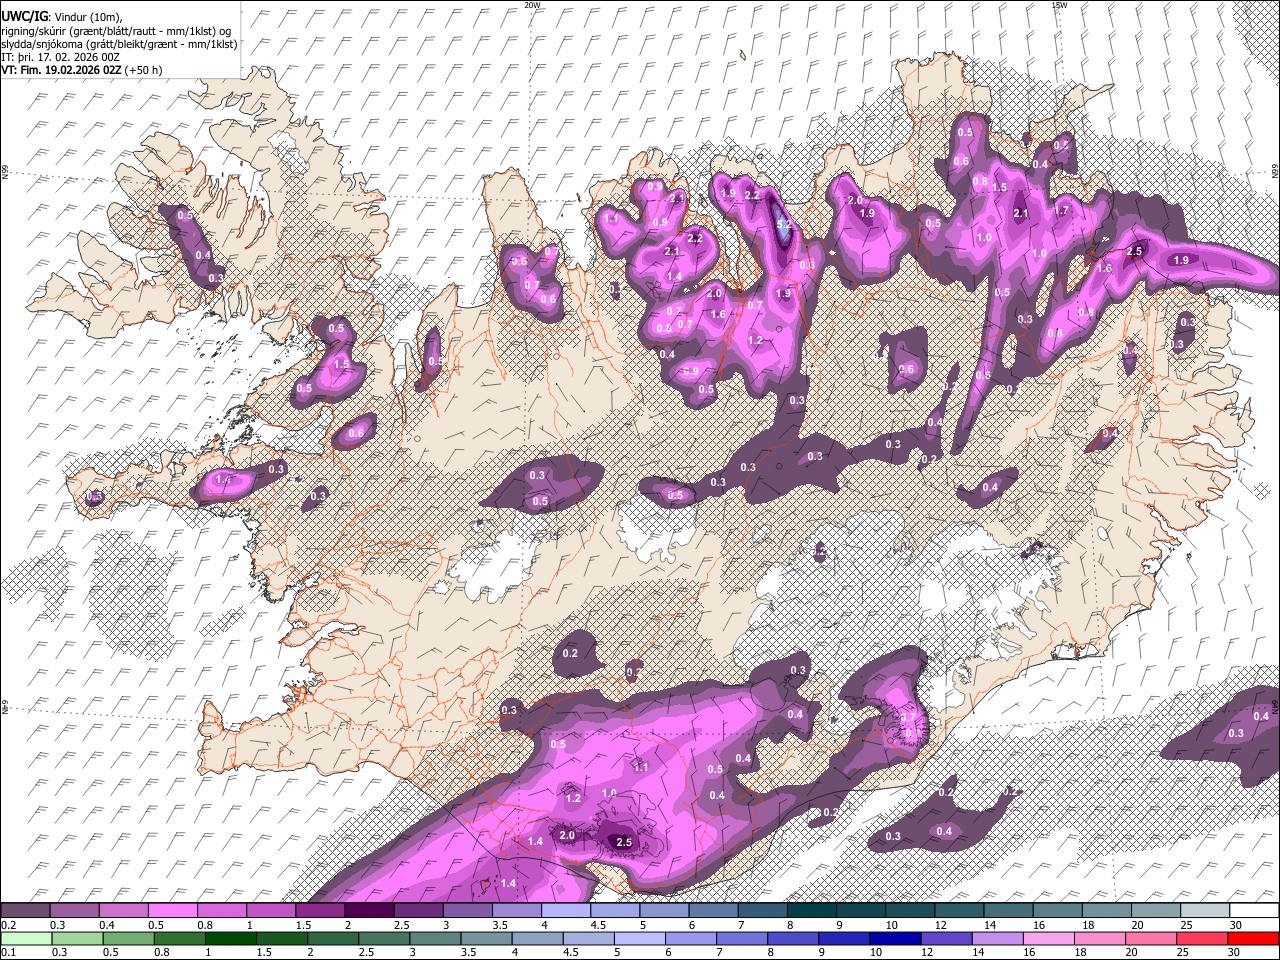The width and height of the screenshot is (1280, 960).
Task: Pick the white top-row swatch at 30
Action: [x=1254, y=910]
